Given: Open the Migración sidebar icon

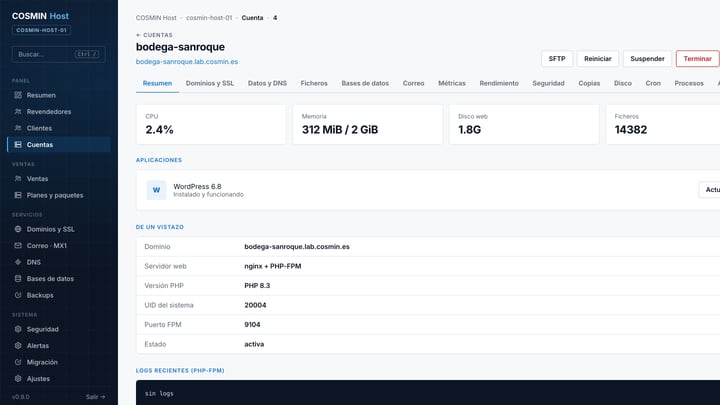Looking at the screenshot, I should coord(18,362).
